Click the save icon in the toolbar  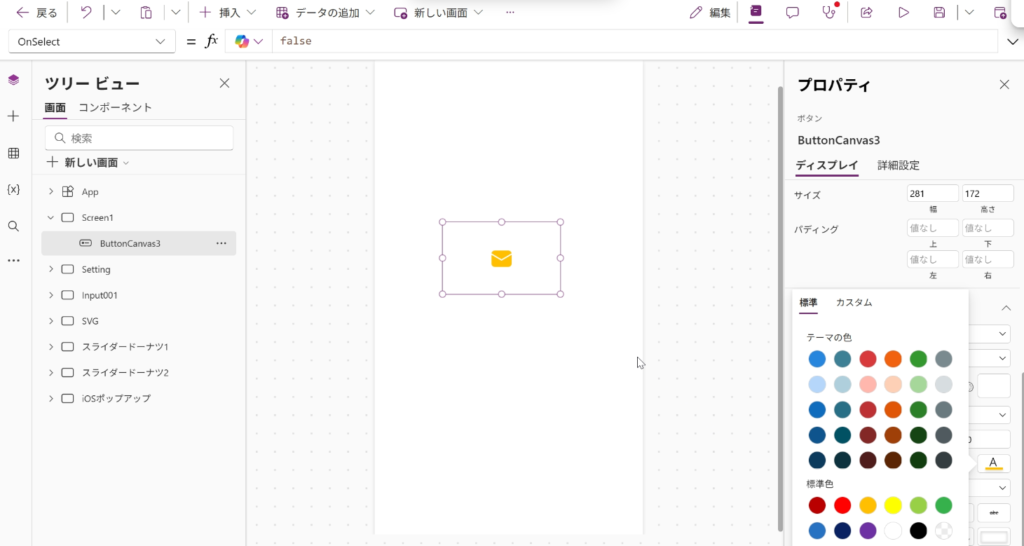(939, 13)
